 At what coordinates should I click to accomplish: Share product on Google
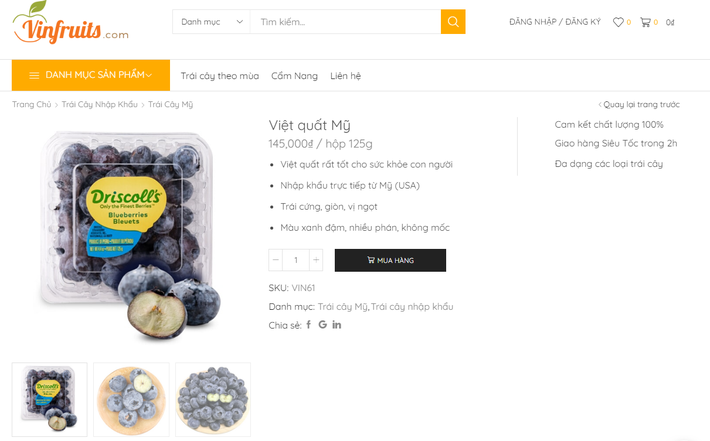(x=323, y=325)
